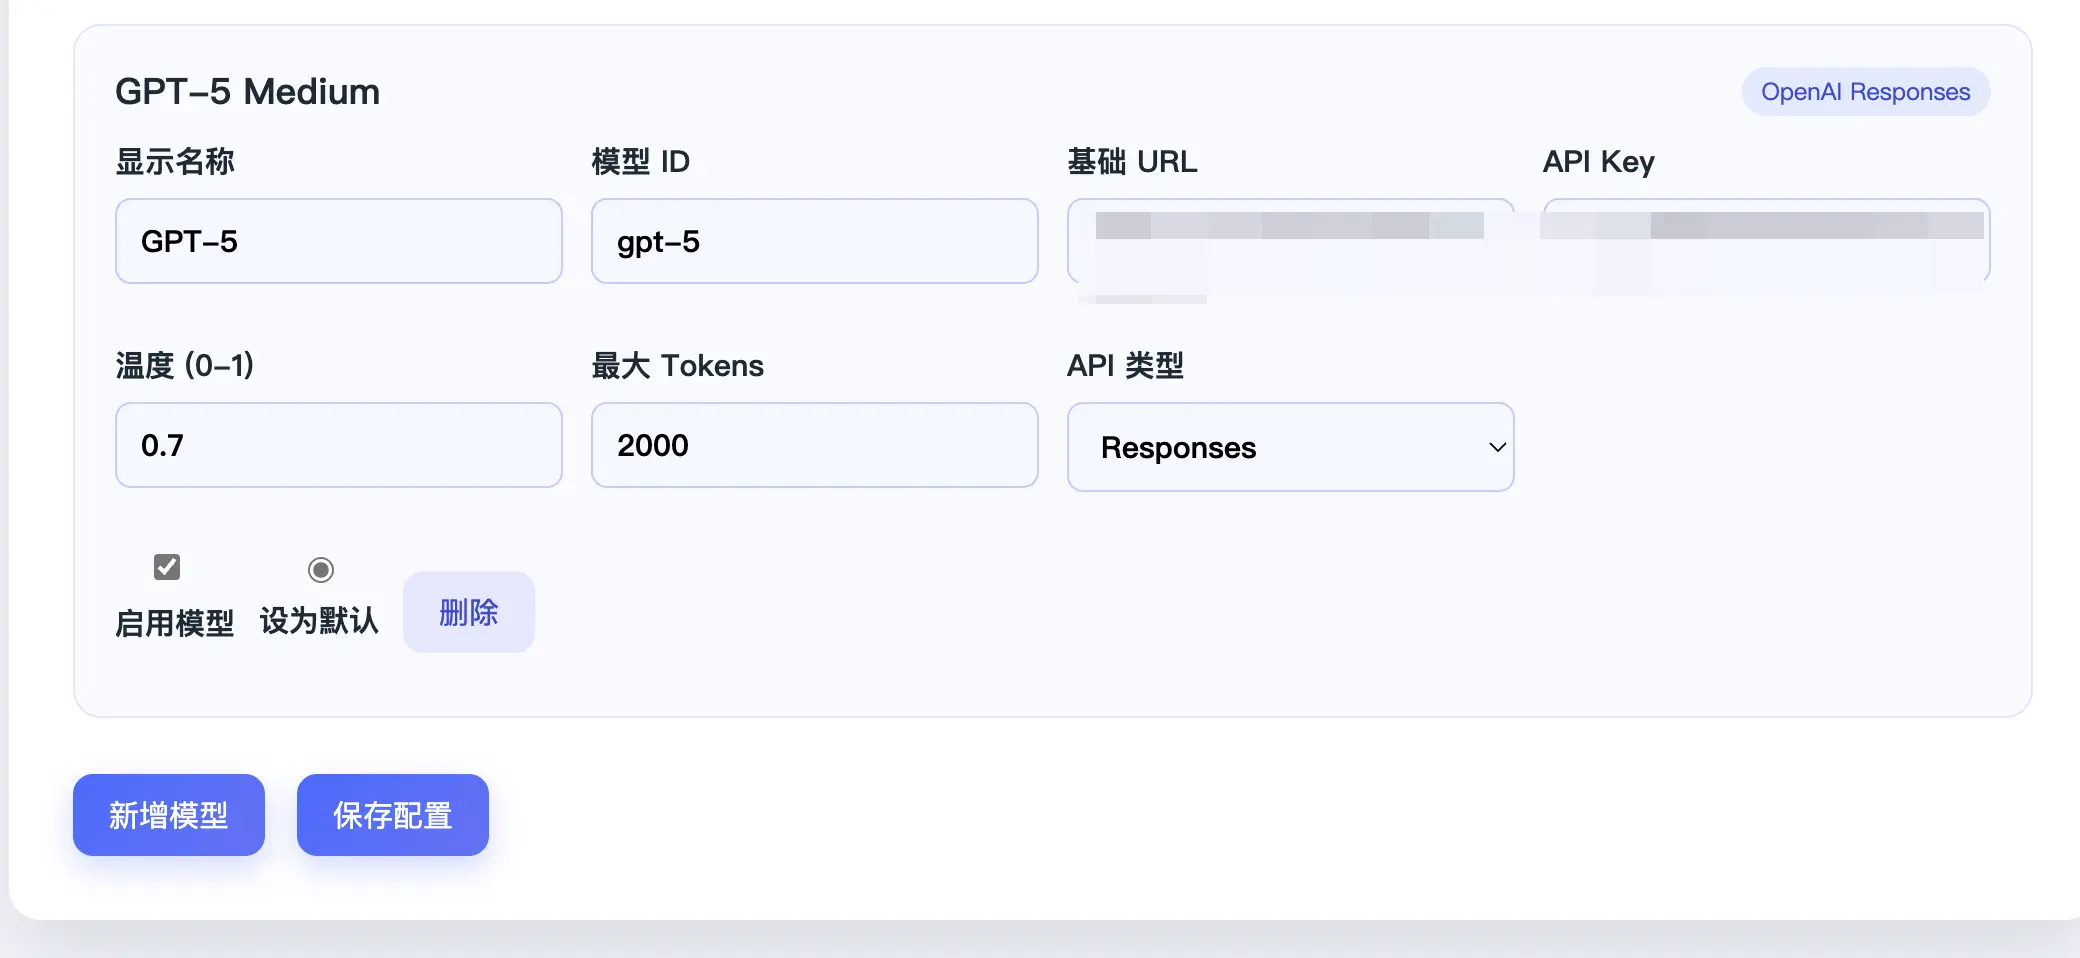
Task: Click the 基础 URL label text
Action: (1132, 162)
